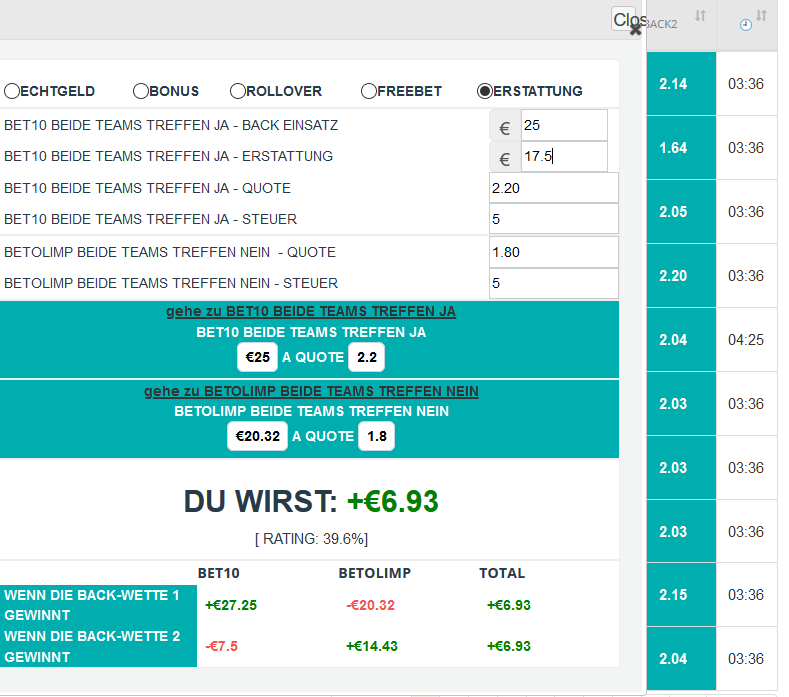789x697 pixels.
Task: Click the BETOLIMP STEUER field
Action: [x=554, y=283]
